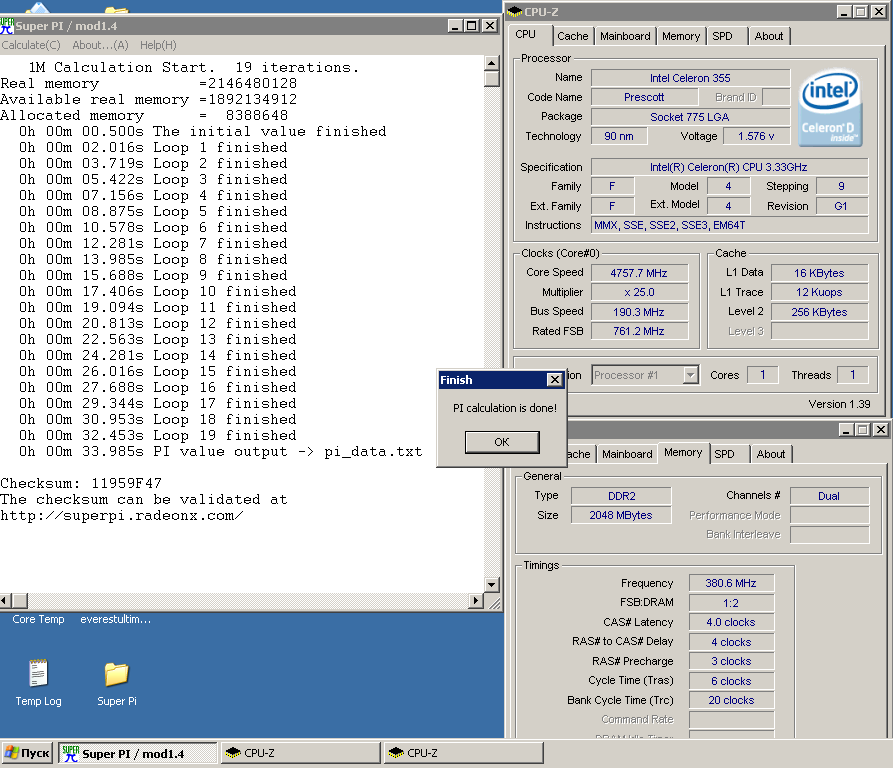Click the Instructions field 'MMX, SSE, SSE2, SSE3, EM64T'
Viewport: 893px width, 768px height.
(x=729, y=225)
